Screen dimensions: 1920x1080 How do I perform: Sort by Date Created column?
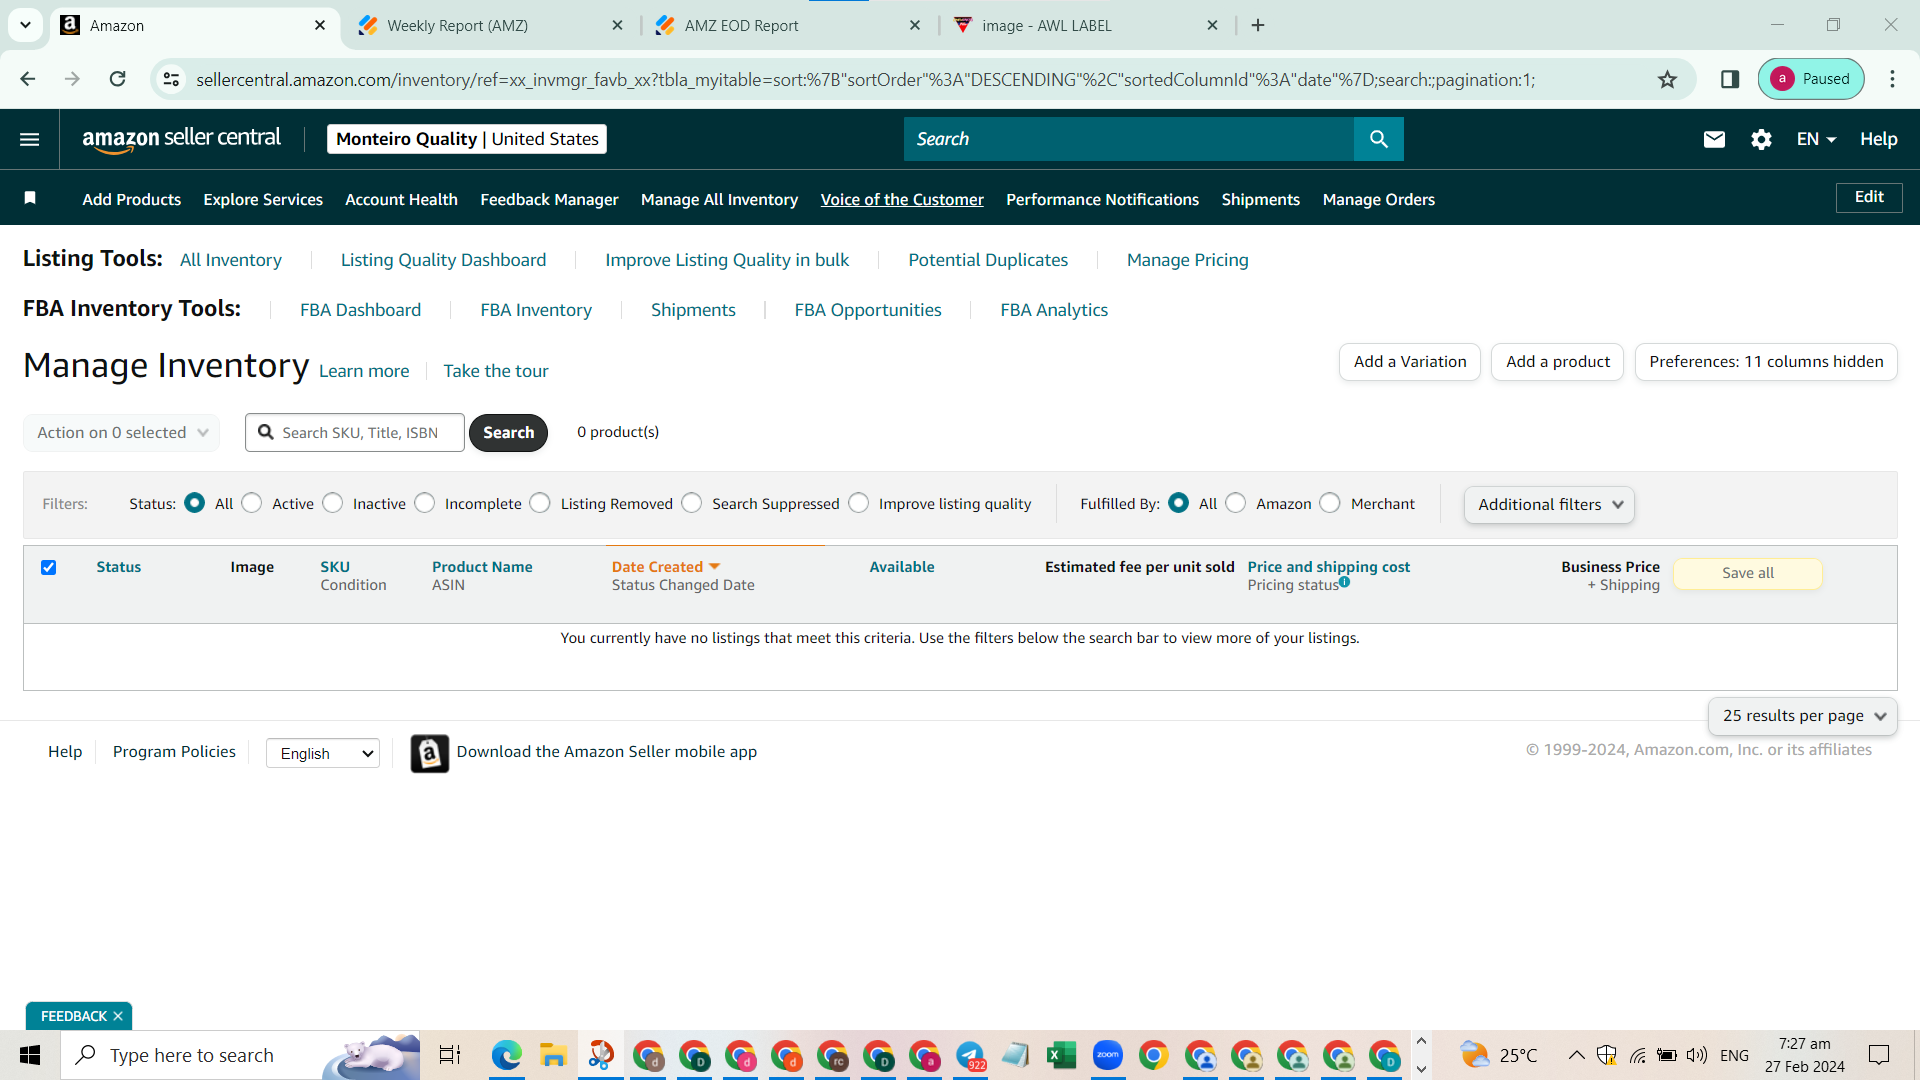tap(666, 567)
